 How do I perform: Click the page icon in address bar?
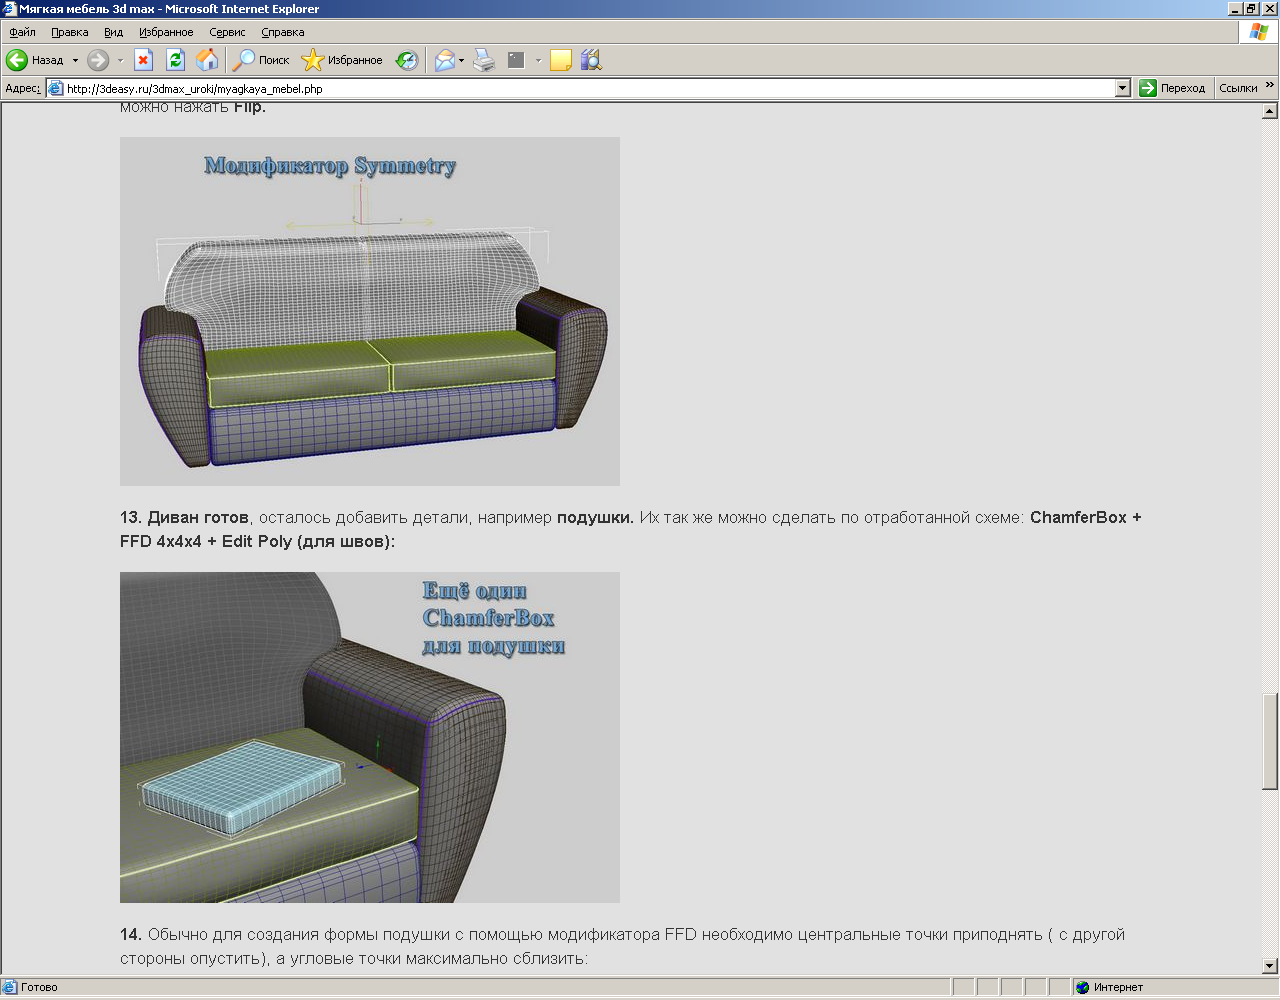[x=56, y=88]
